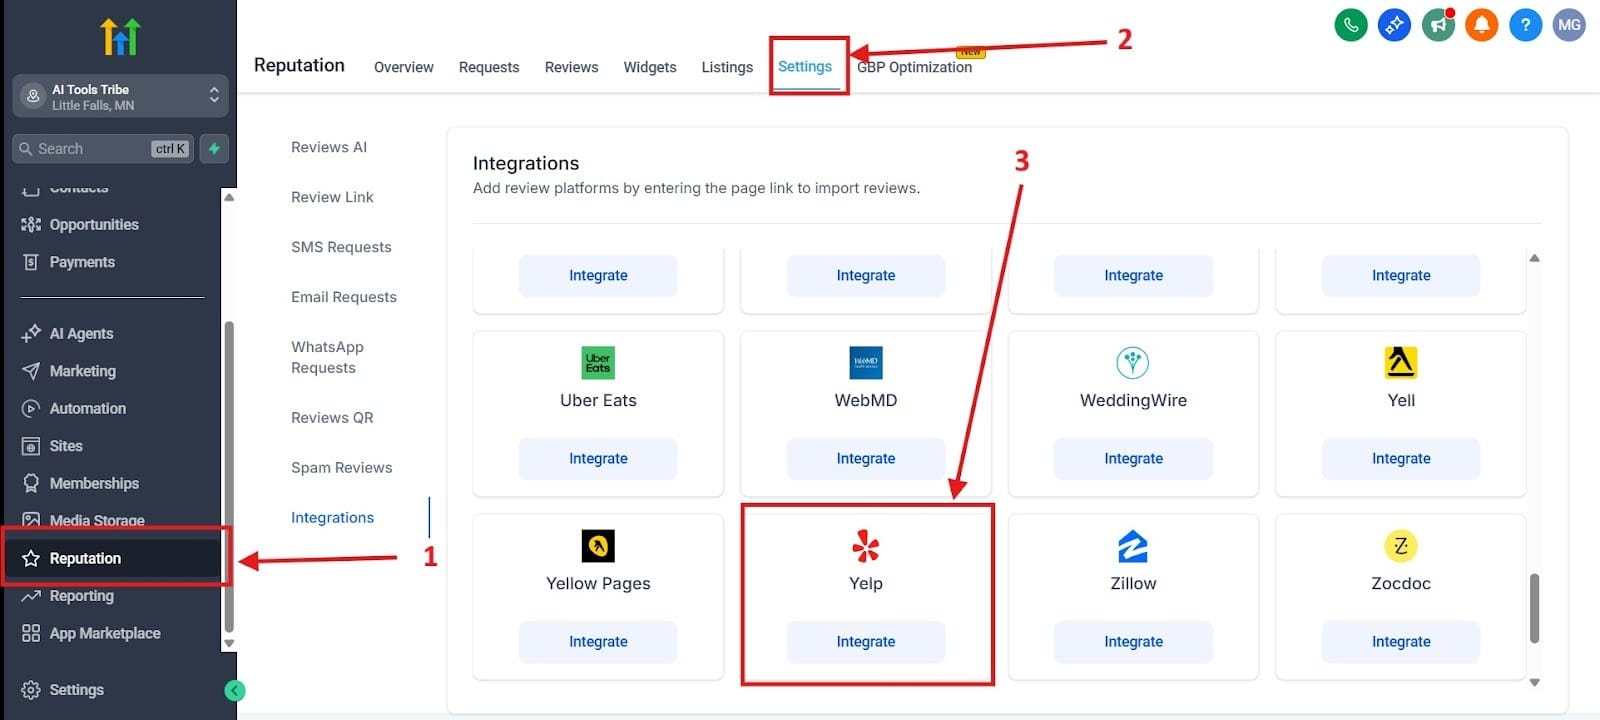This screenshot has height=720, width=1600.
Task: Click the sidebar scrollbar up arrow
Action: (229, 197)
